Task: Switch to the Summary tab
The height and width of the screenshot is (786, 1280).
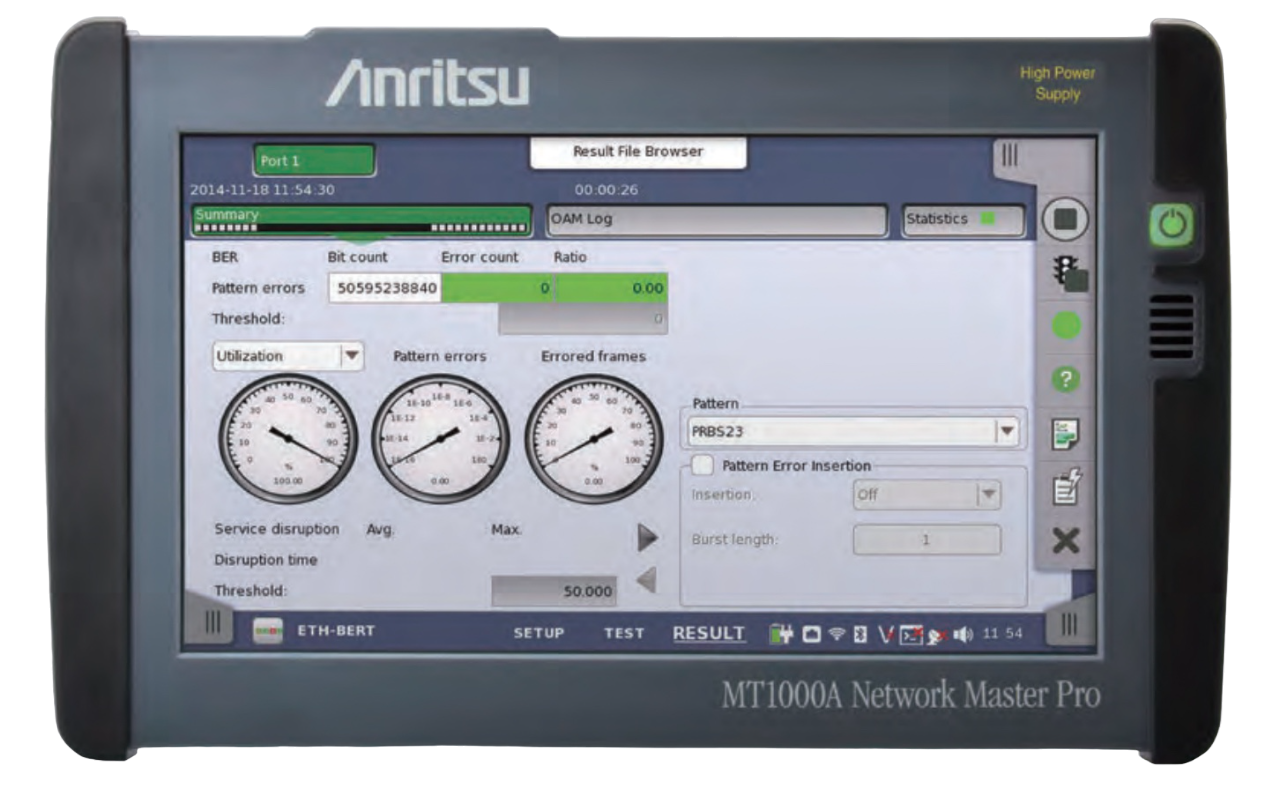Action: coord(361,220)
